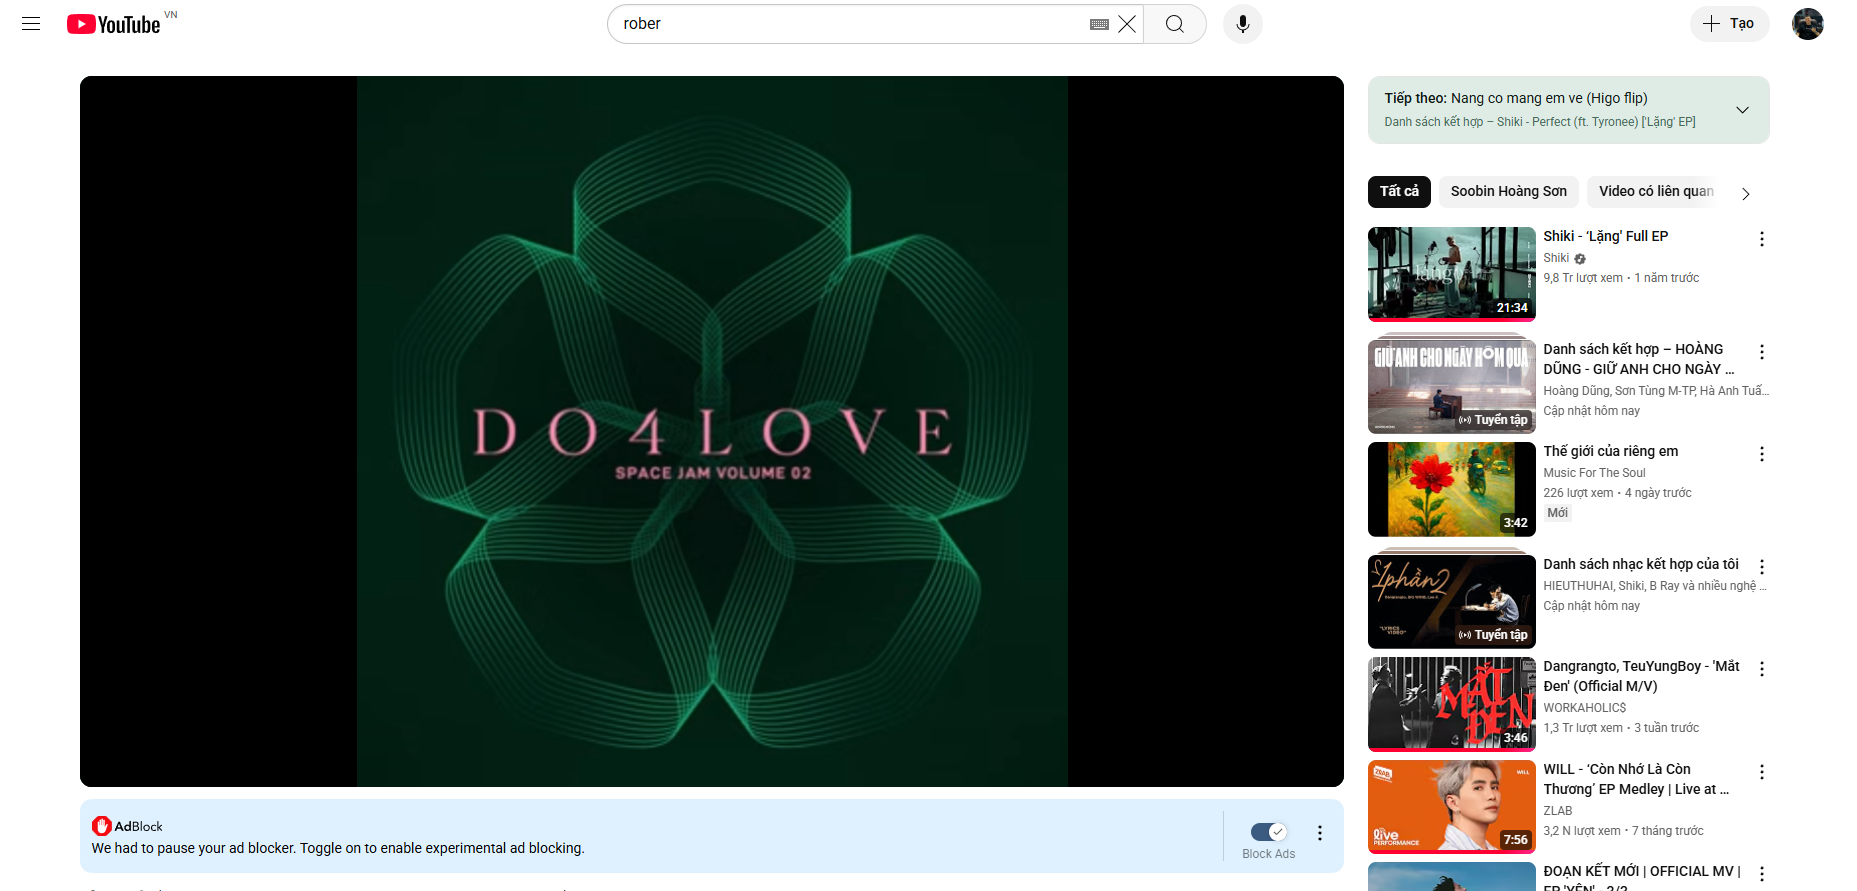Viewport: 1857px width, 891px height.
Task: Open options for 'Mắt Đen' video
Action: (1762, 669)
